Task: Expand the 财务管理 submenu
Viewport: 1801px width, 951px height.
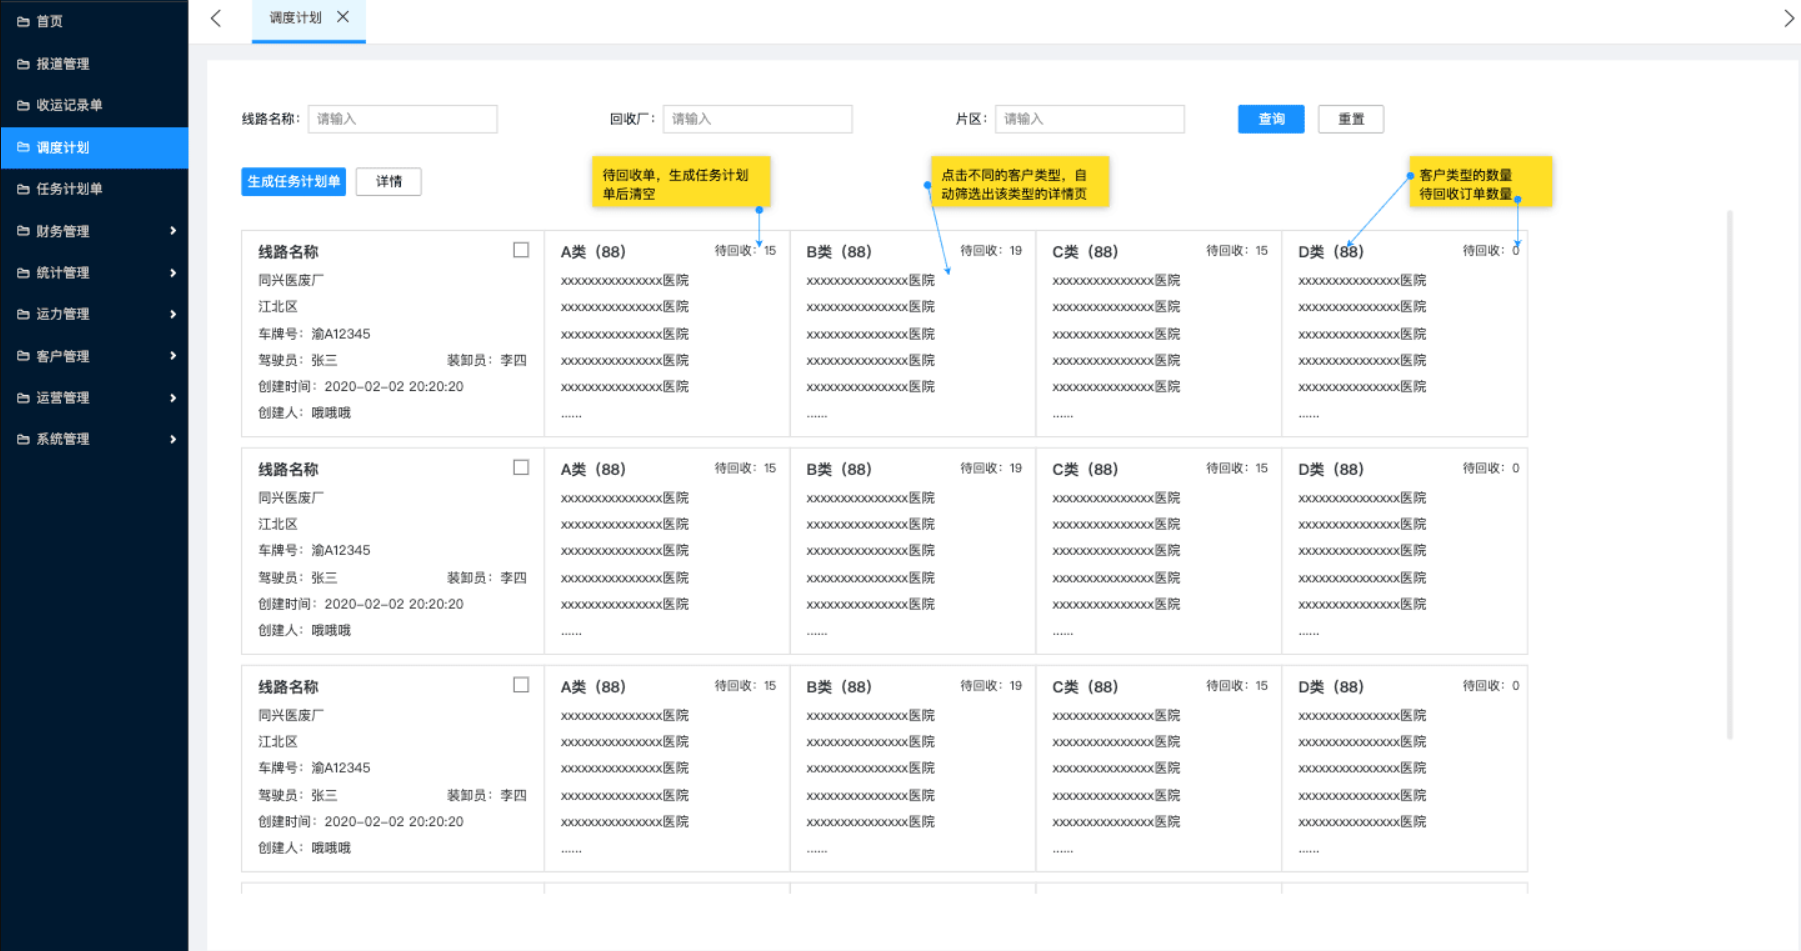Action: click(x=173, y=231)
